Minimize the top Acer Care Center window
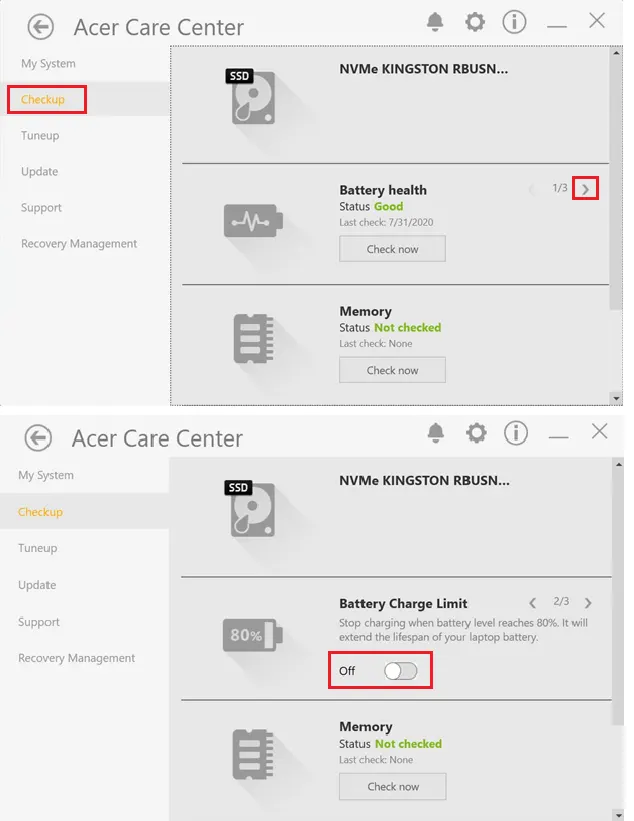 point(557,26)
